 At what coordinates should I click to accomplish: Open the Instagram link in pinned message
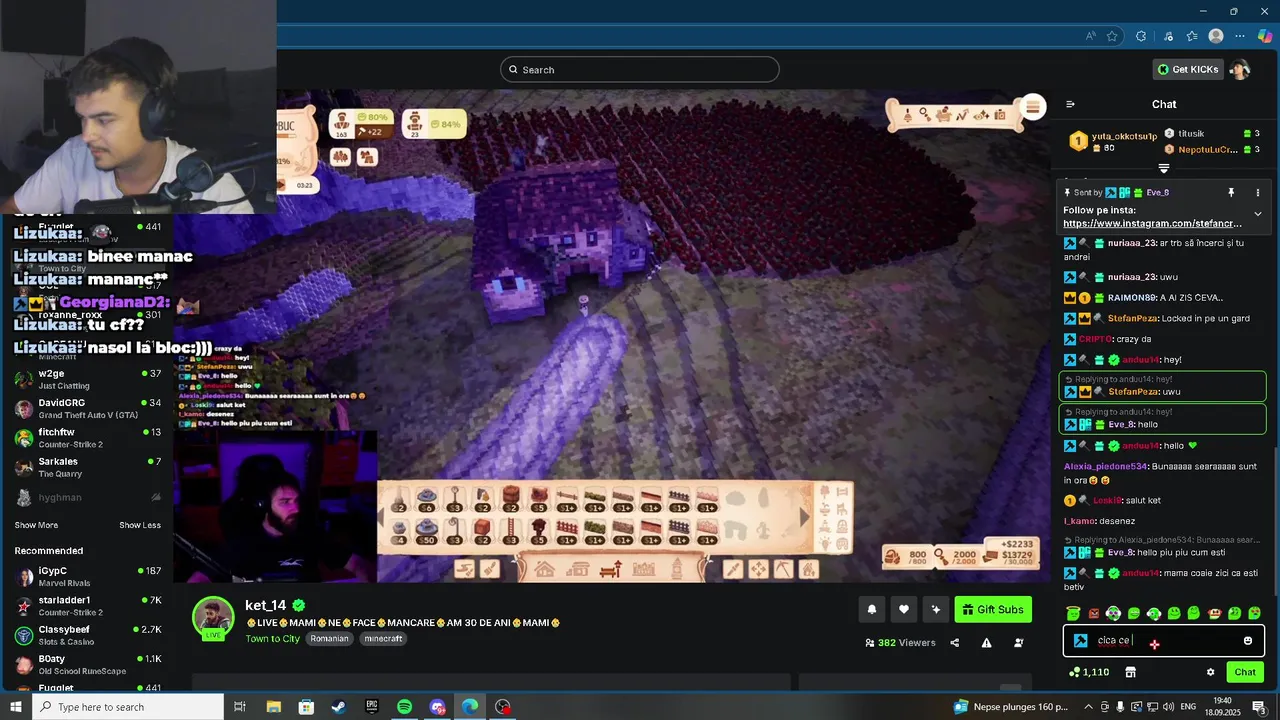[1152, 224]
